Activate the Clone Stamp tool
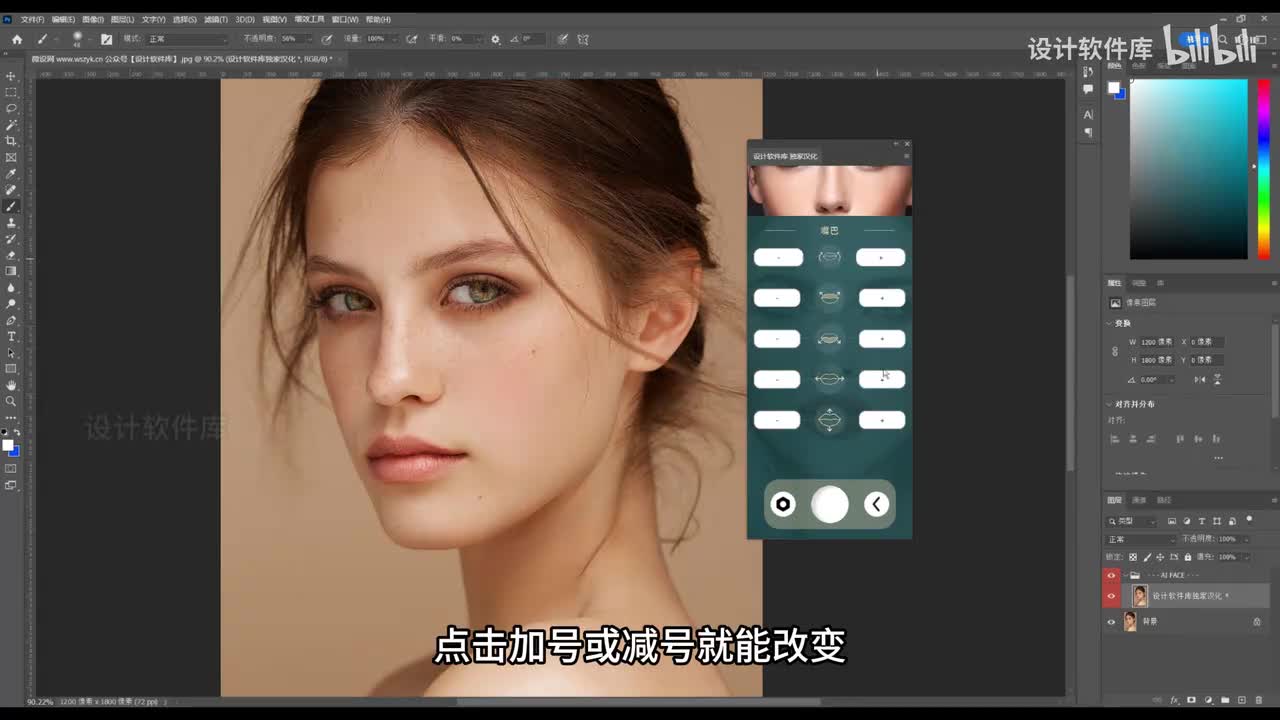Viewport: 1280px width, 720px height. [11, 223]
